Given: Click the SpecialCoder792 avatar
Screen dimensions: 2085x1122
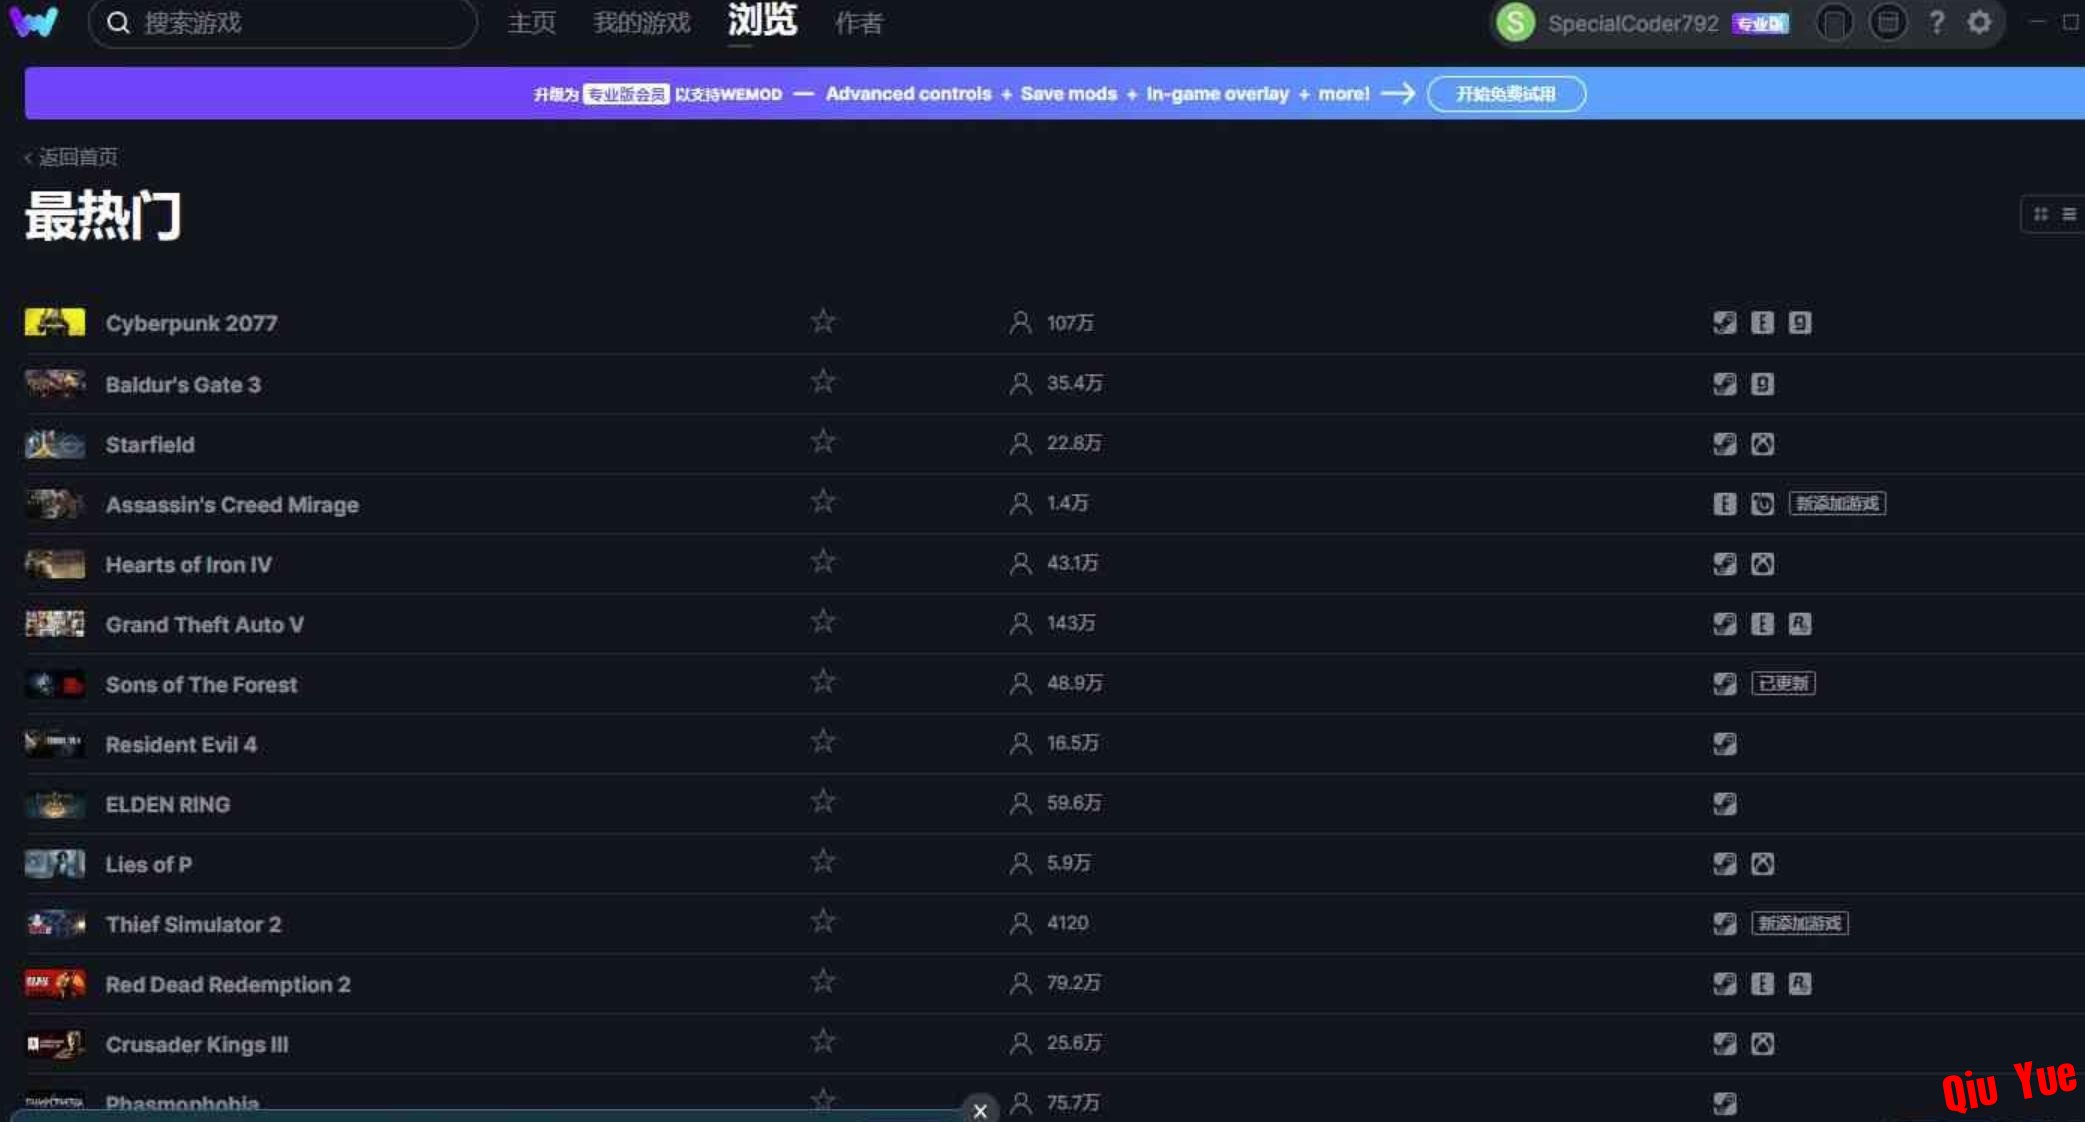Looking at the screenshot, I should click(1515, 22).
